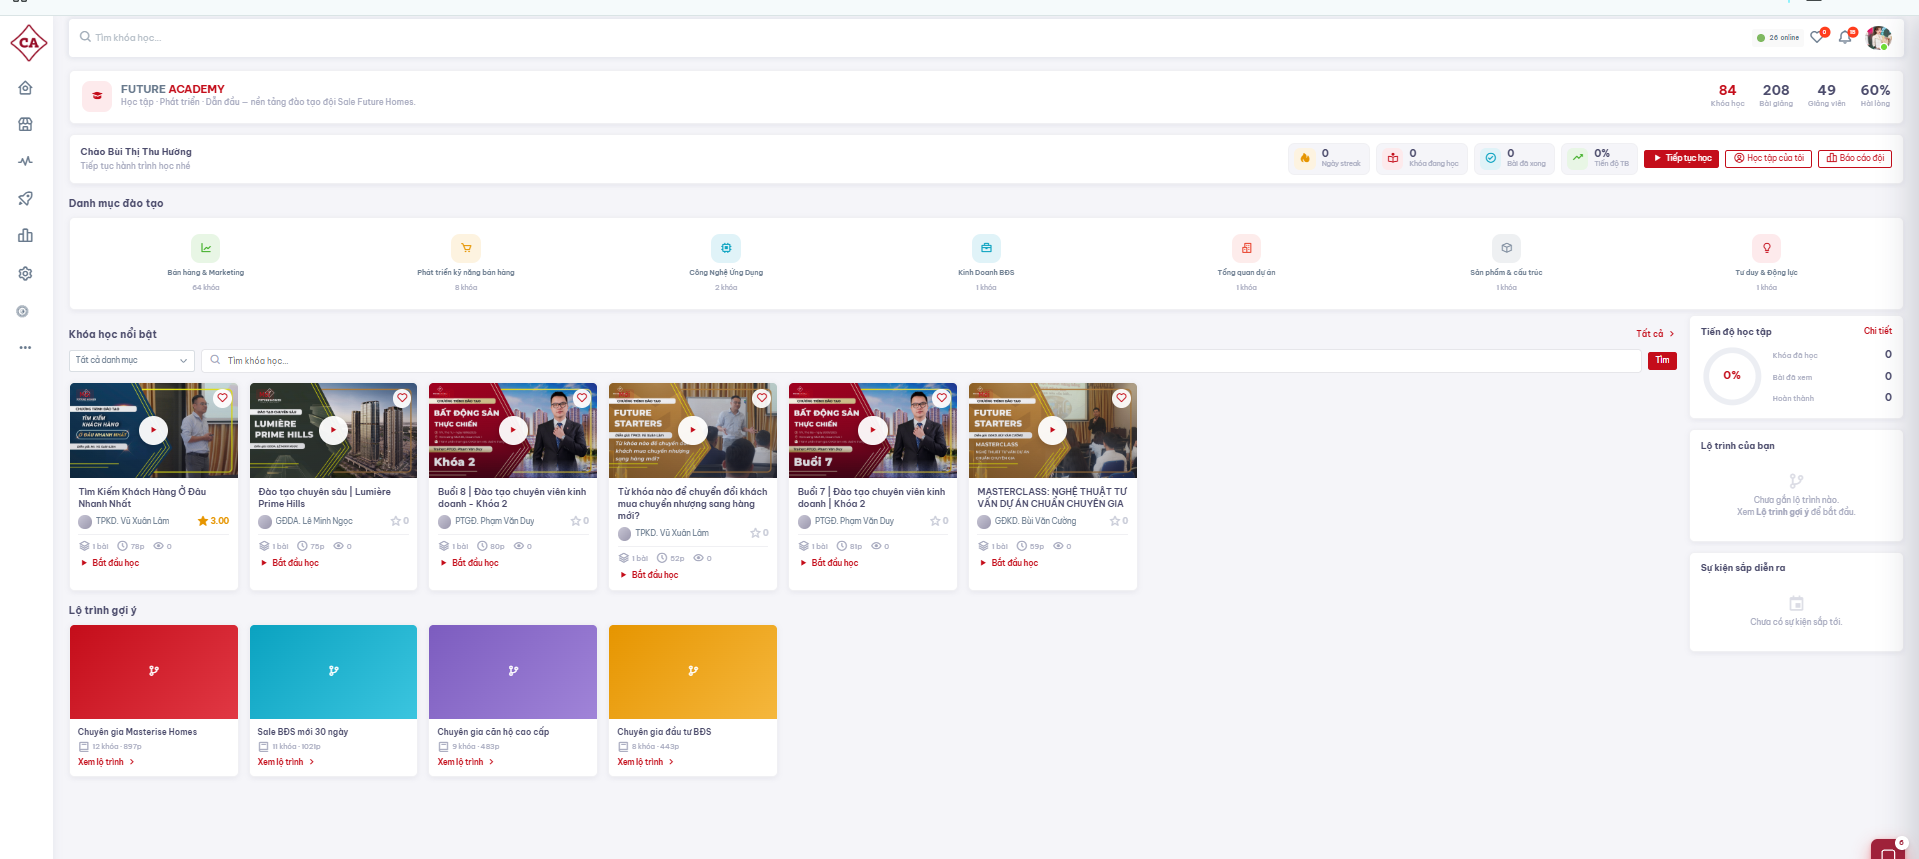The image size is (1919, 859).
Task: Open the favorites heart icon in the top bar
Action: click(1818, 37)
